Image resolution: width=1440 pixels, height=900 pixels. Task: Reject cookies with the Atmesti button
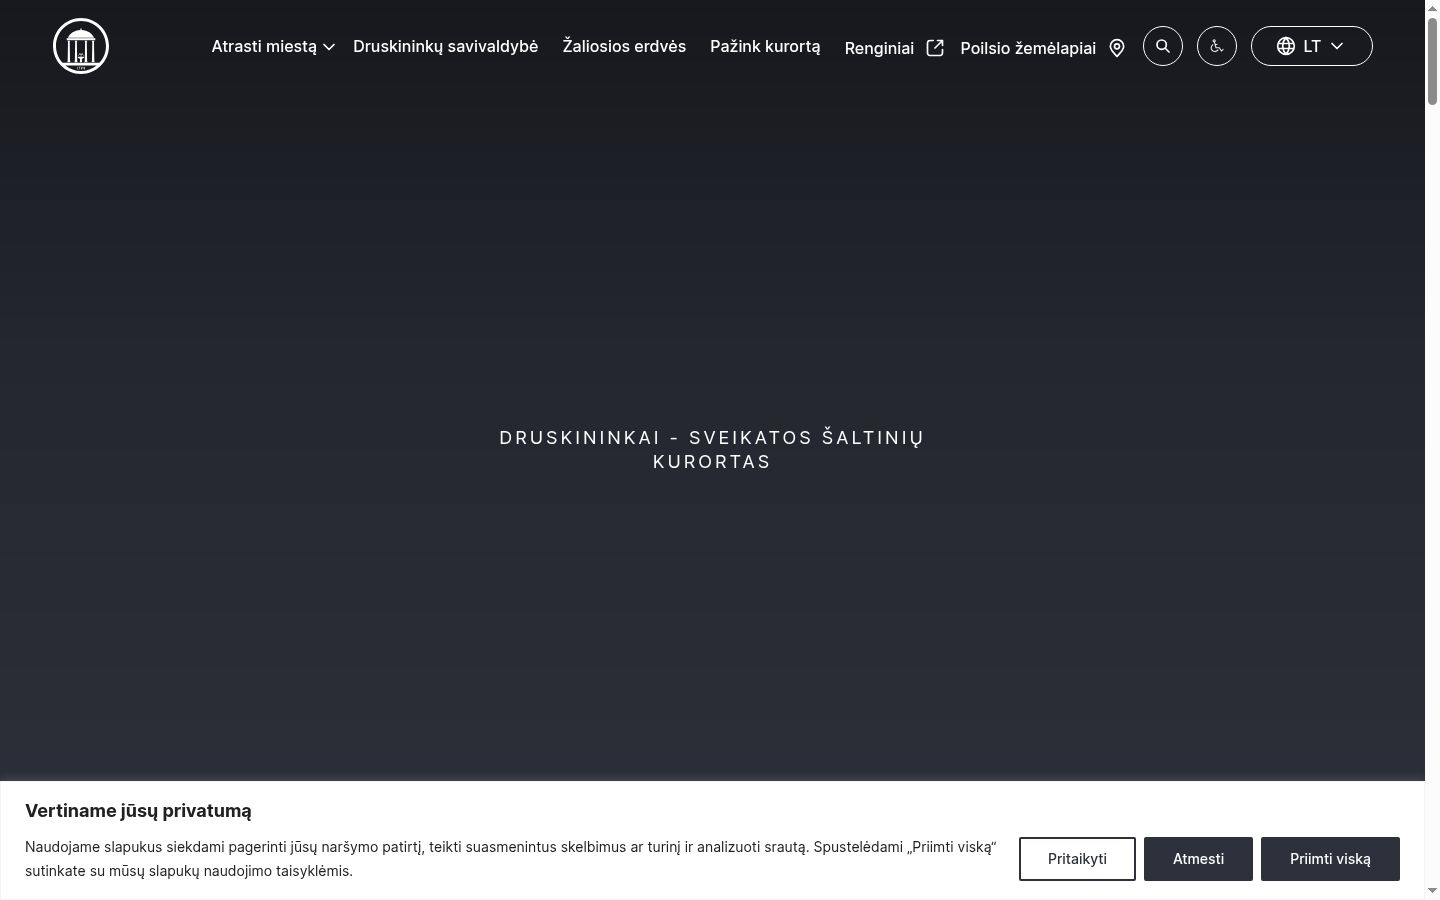pos(1198,859)
